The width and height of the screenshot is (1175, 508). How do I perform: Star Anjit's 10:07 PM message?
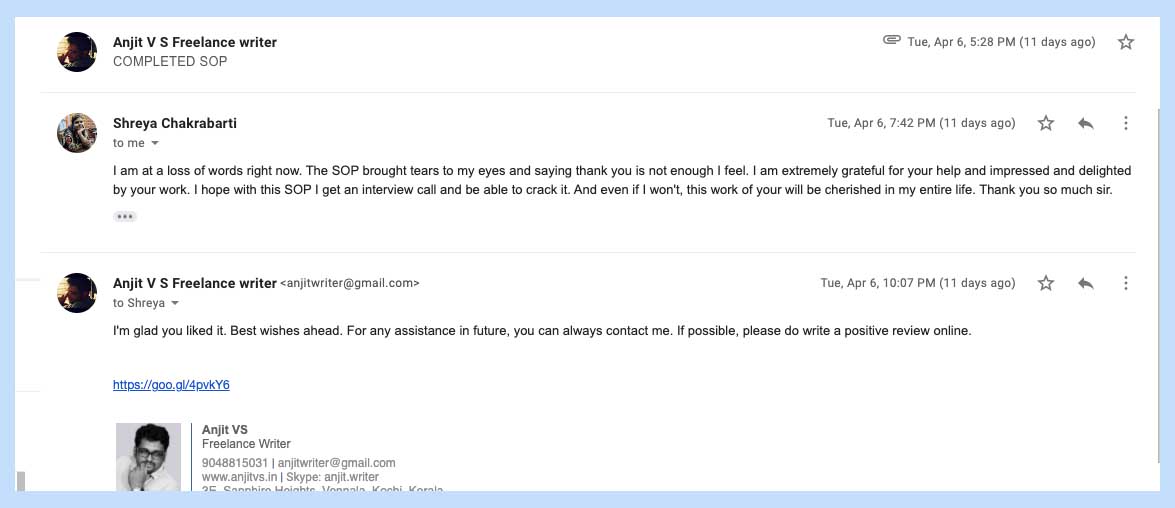point(1046,283)
